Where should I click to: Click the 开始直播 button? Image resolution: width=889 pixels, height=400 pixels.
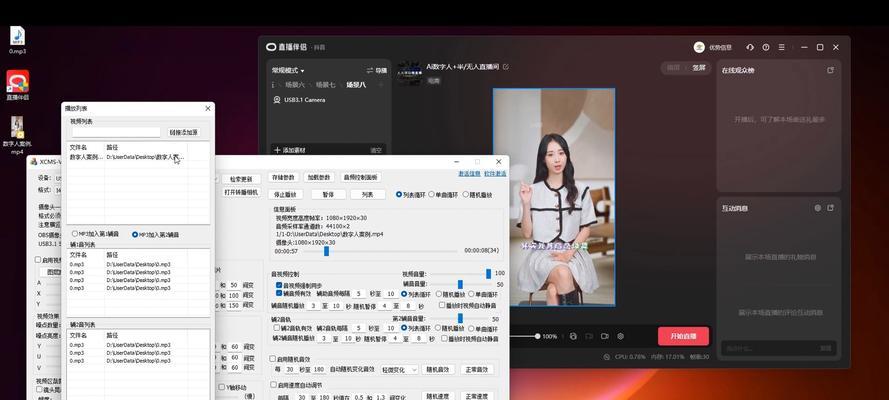pyautogui.click(x=683, y=336)
